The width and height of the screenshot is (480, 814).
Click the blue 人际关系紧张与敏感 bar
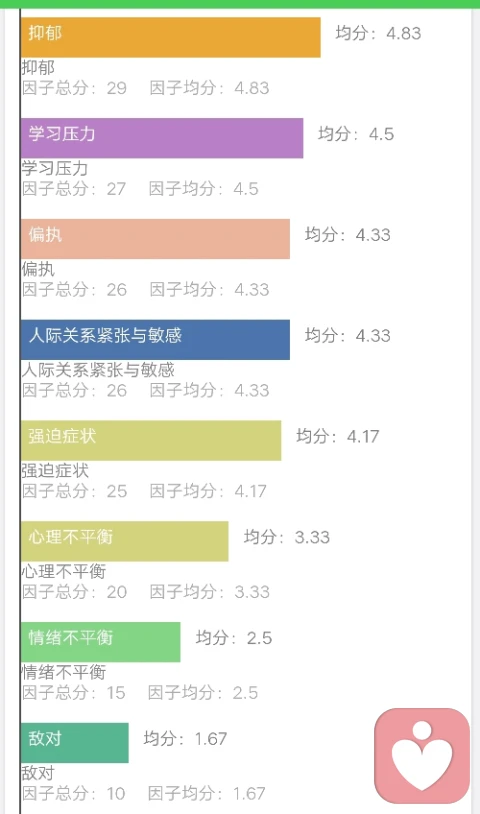pyautogui.click(x=155, y=340)
